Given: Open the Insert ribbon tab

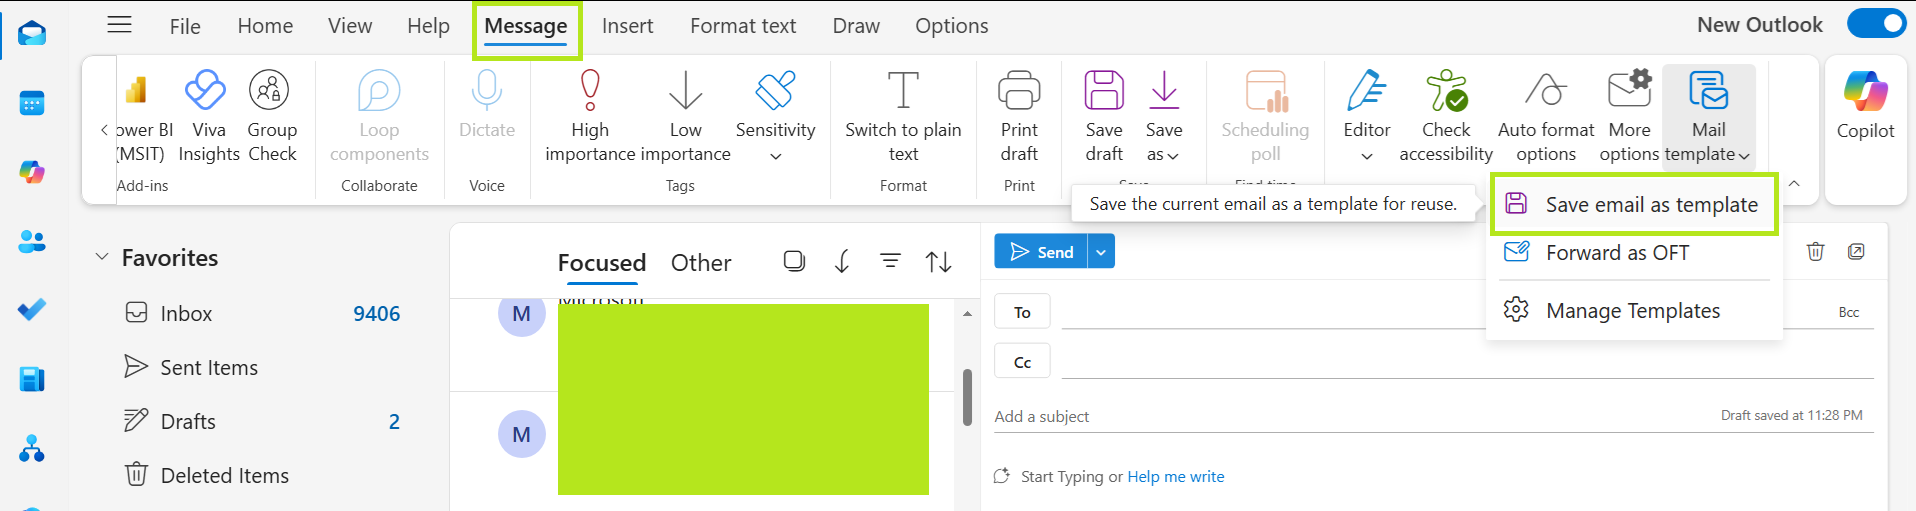Looking at the screenshot, I should click(x=627, y=26).
